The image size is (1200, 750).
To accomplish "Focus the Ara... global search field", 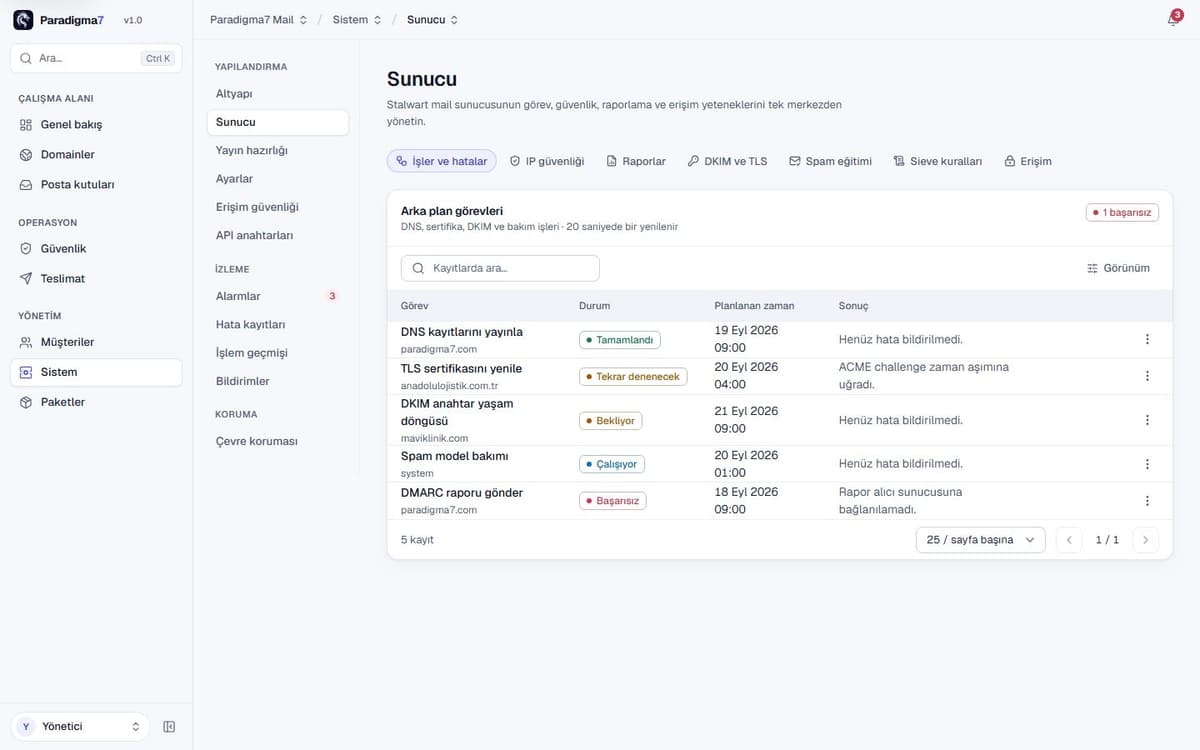I will point(96,58).
